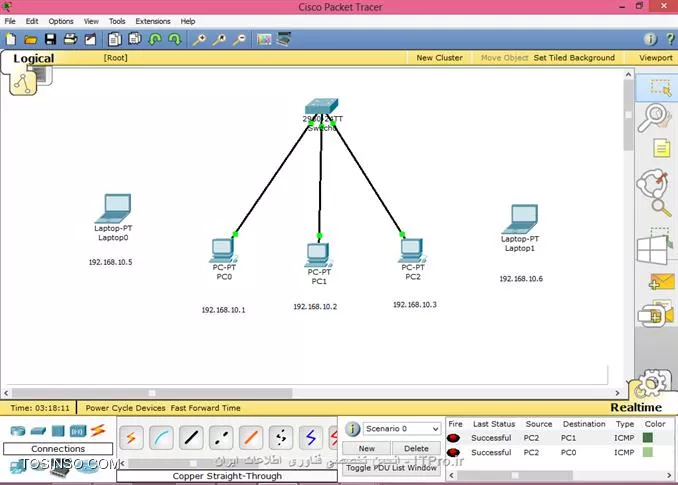Click the New scenario button

click(x=367, y=449)
